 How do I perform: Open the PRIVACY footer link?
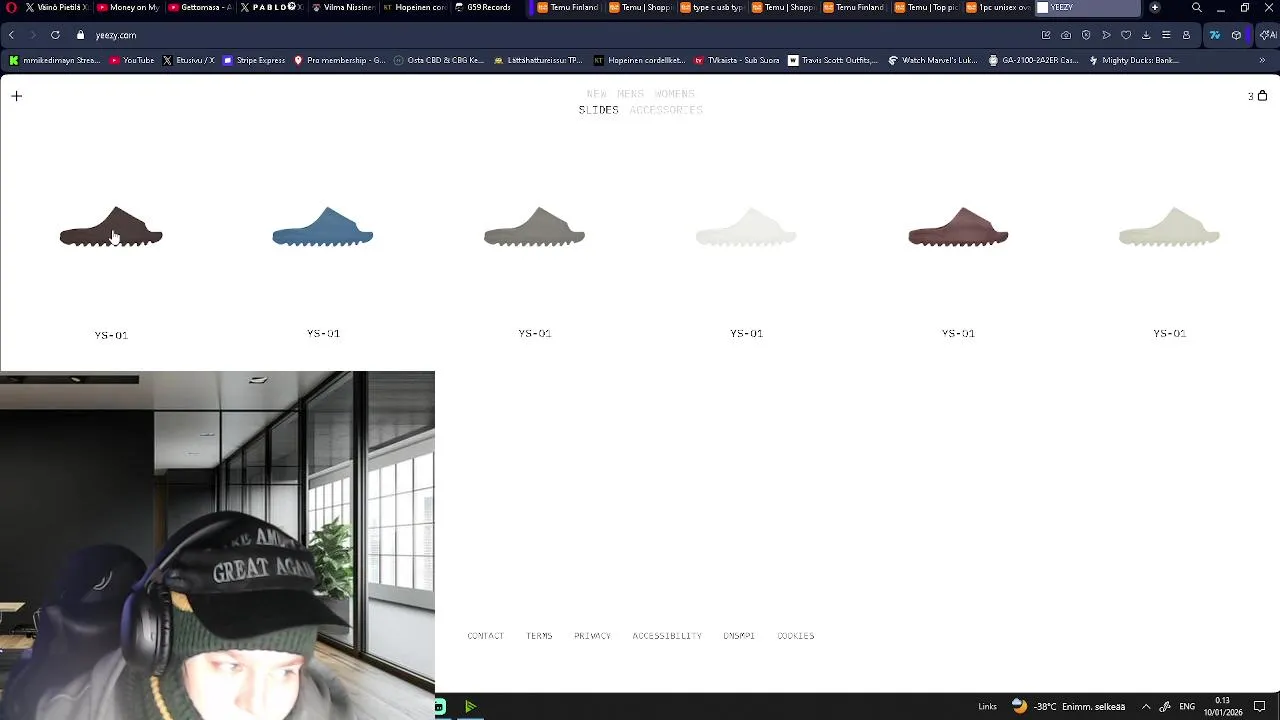click(x=592, y=636)
